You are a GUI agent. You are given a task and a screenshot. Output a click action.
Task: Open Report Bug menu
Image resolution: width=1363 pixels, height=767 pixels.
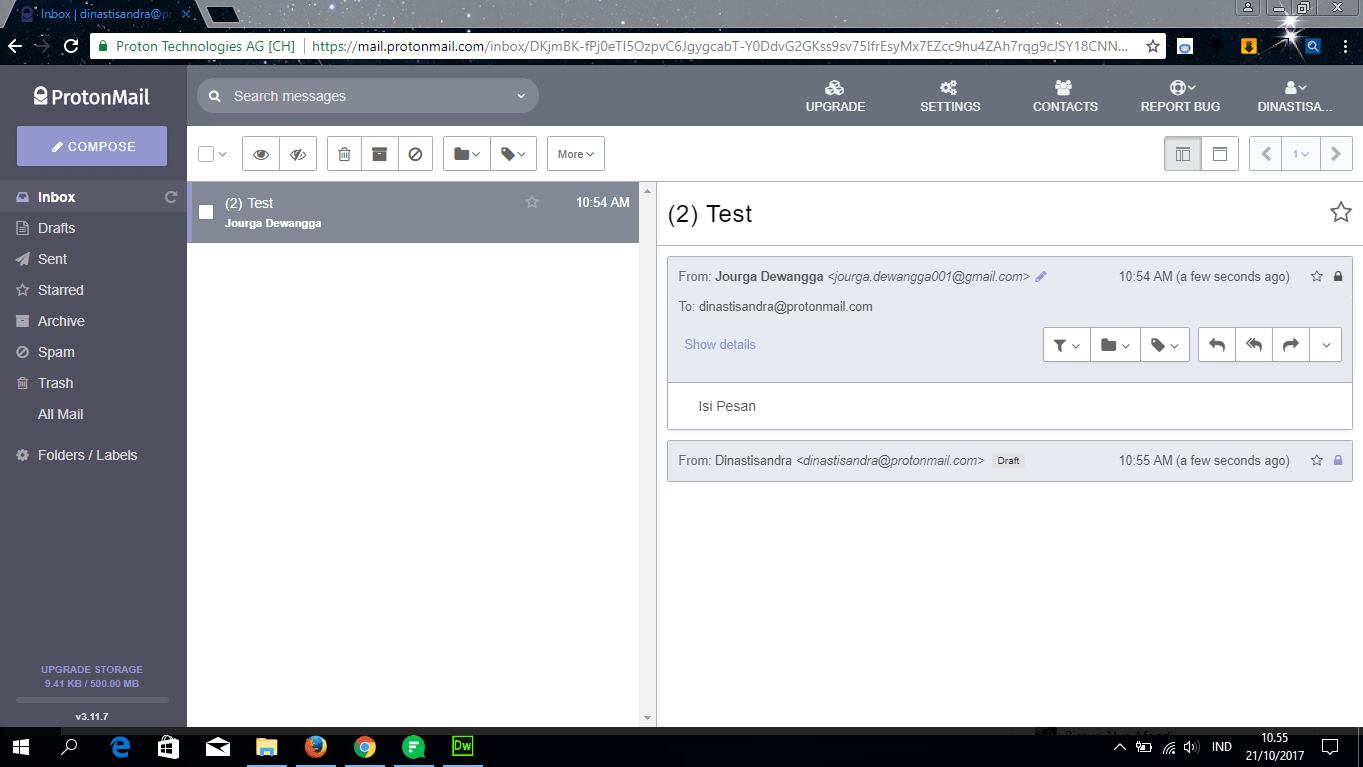(x=1181, y=96)
